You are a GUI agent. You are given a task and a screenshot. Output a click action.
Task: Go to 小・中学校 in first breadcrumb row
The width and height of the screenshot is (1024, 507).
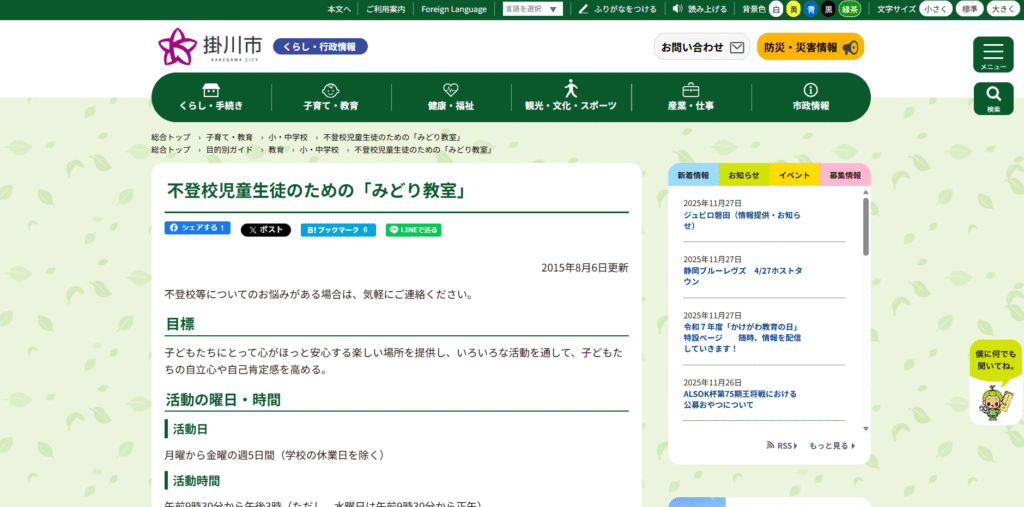(288, 137)
